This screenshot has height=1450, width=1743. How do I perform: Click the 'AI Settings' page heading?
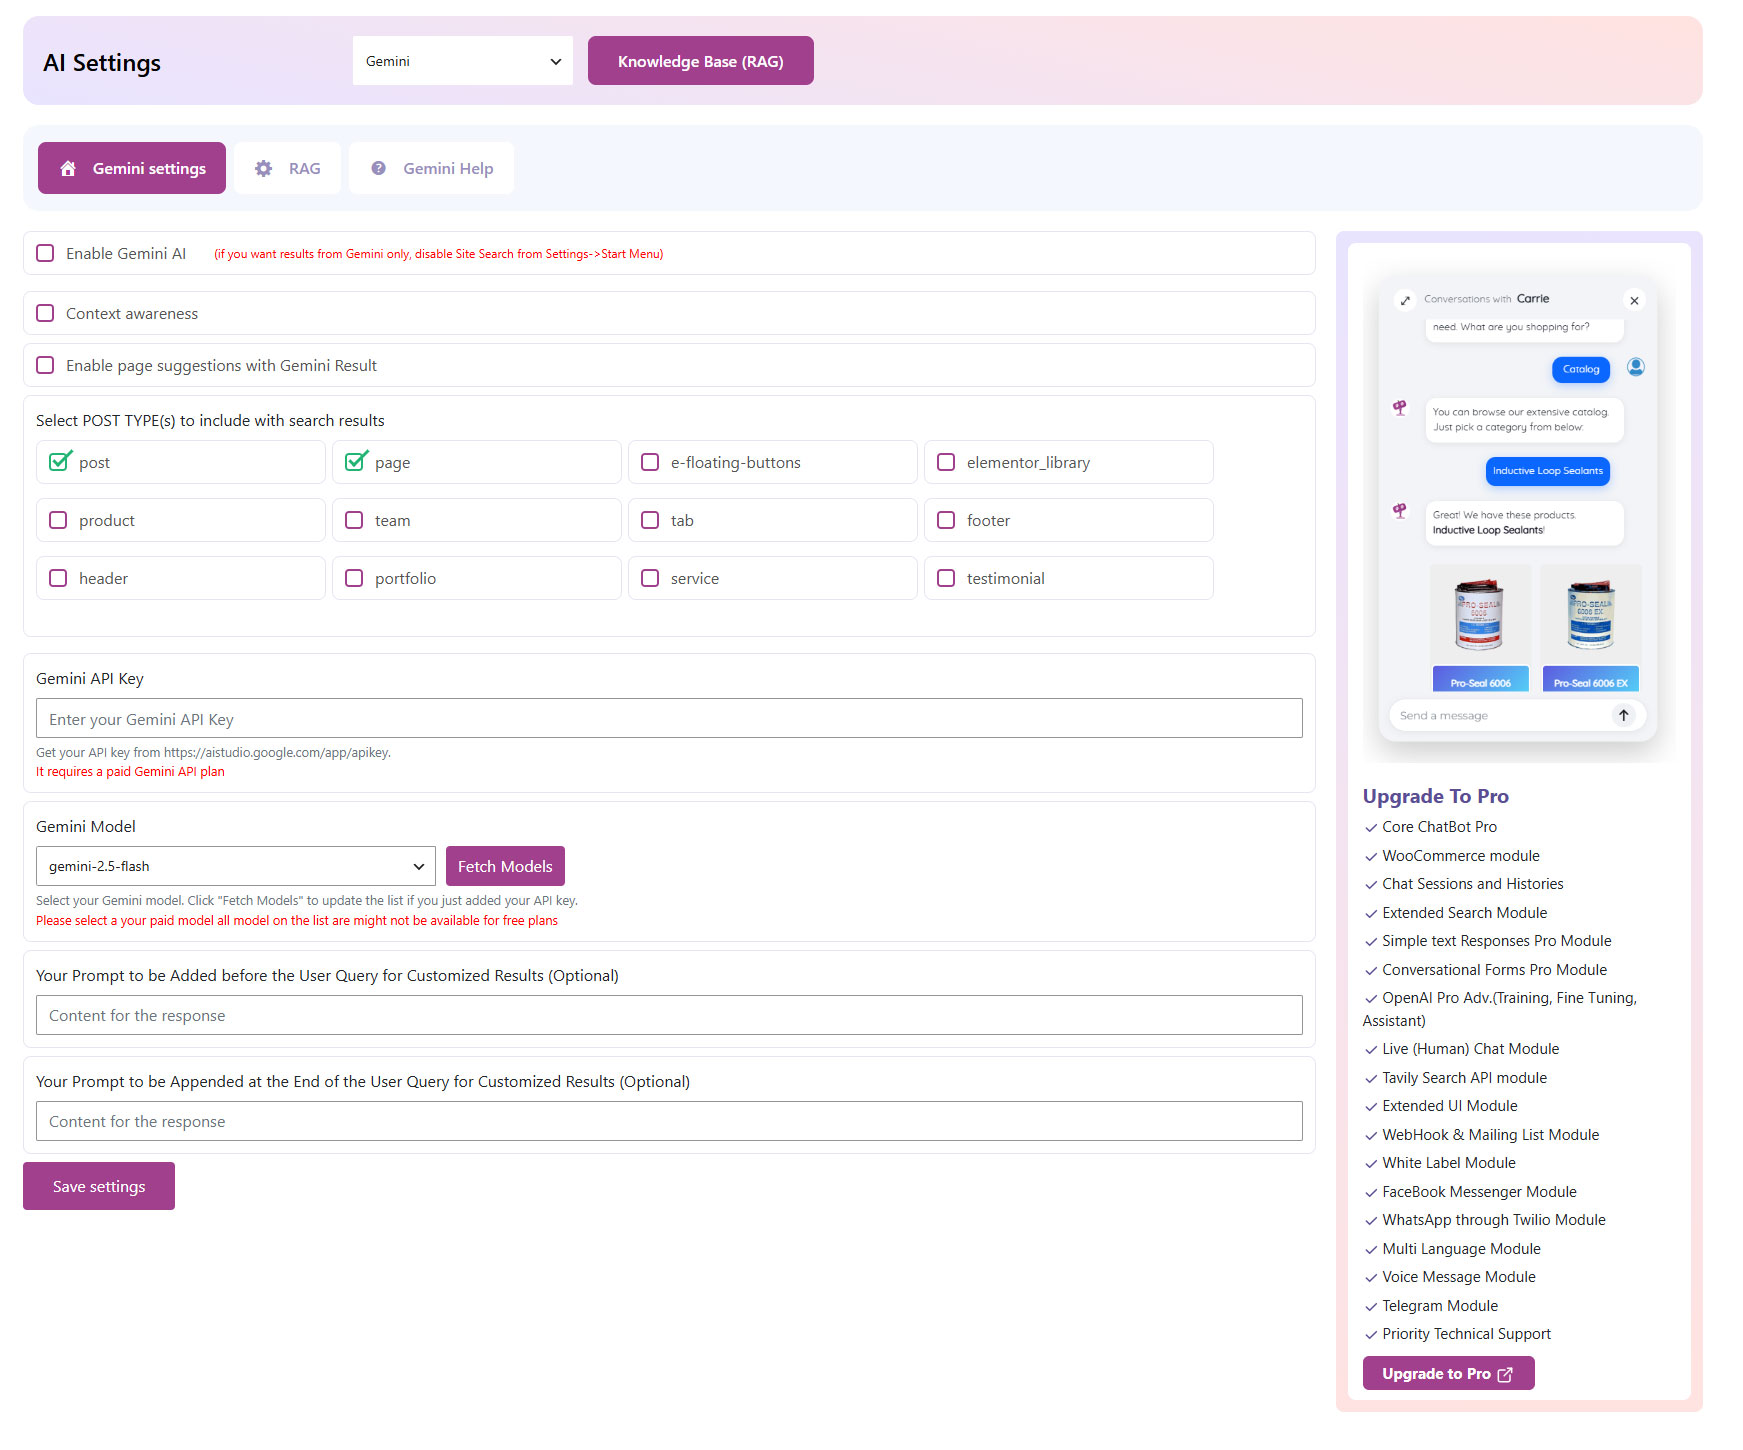pyautogui.click(x=102, y=62)
